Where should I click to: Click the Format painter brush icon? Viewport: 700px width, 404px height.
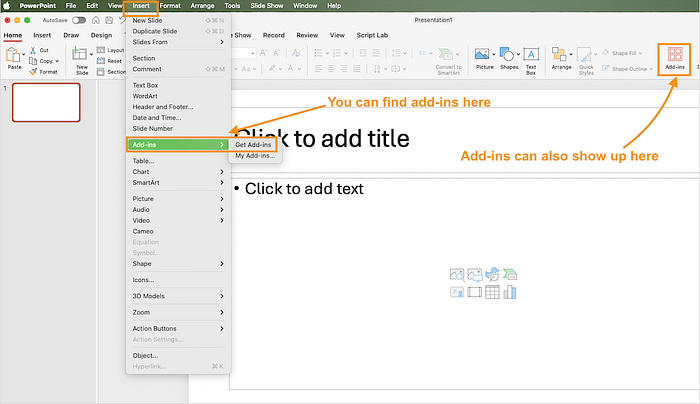pos(33,71)
